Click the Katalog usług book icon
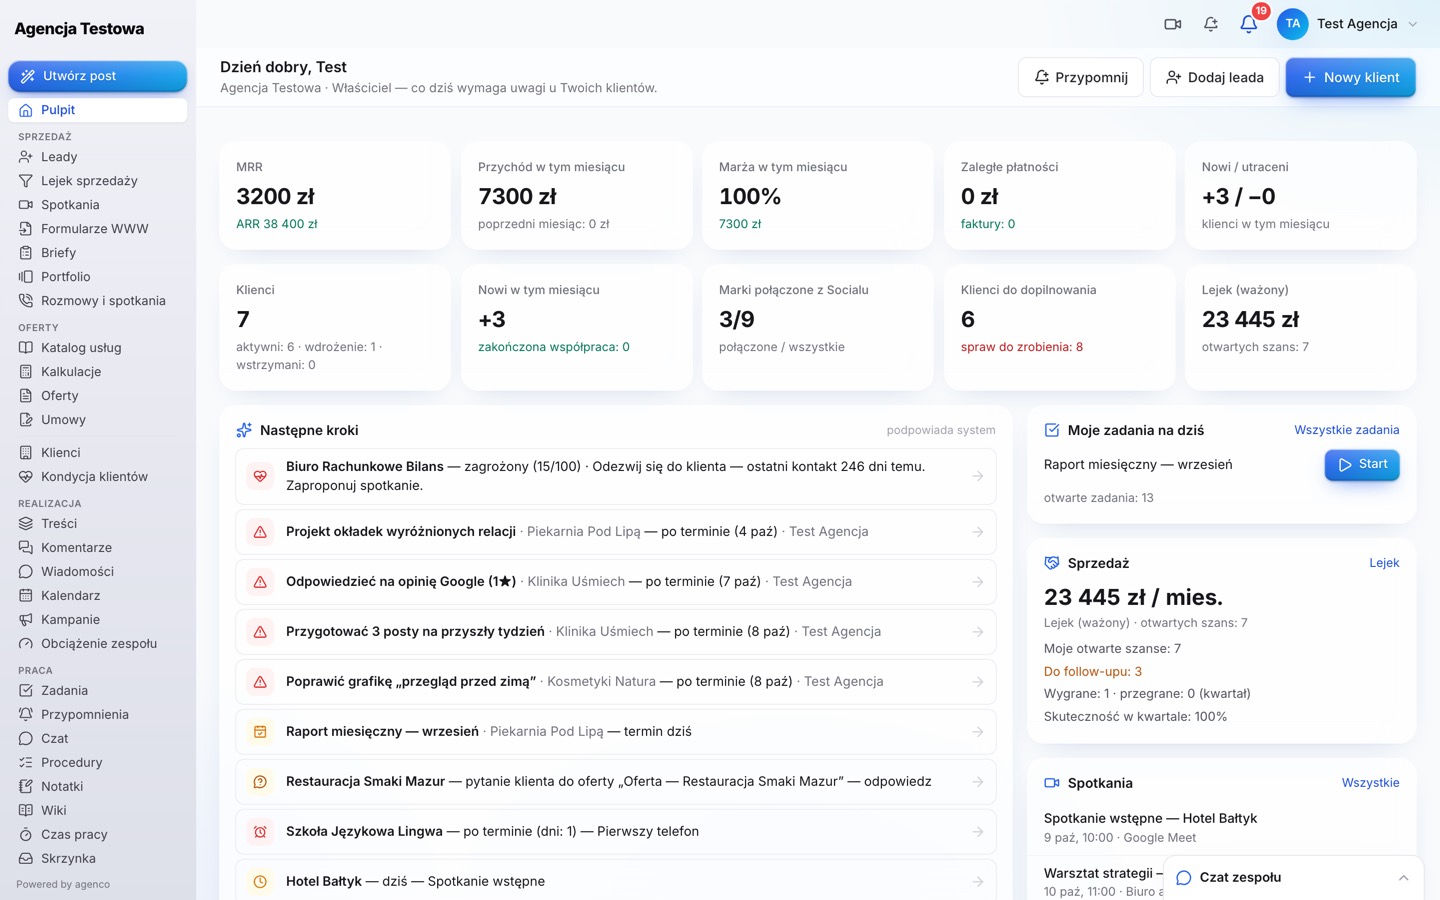 (x=26, y=348)
